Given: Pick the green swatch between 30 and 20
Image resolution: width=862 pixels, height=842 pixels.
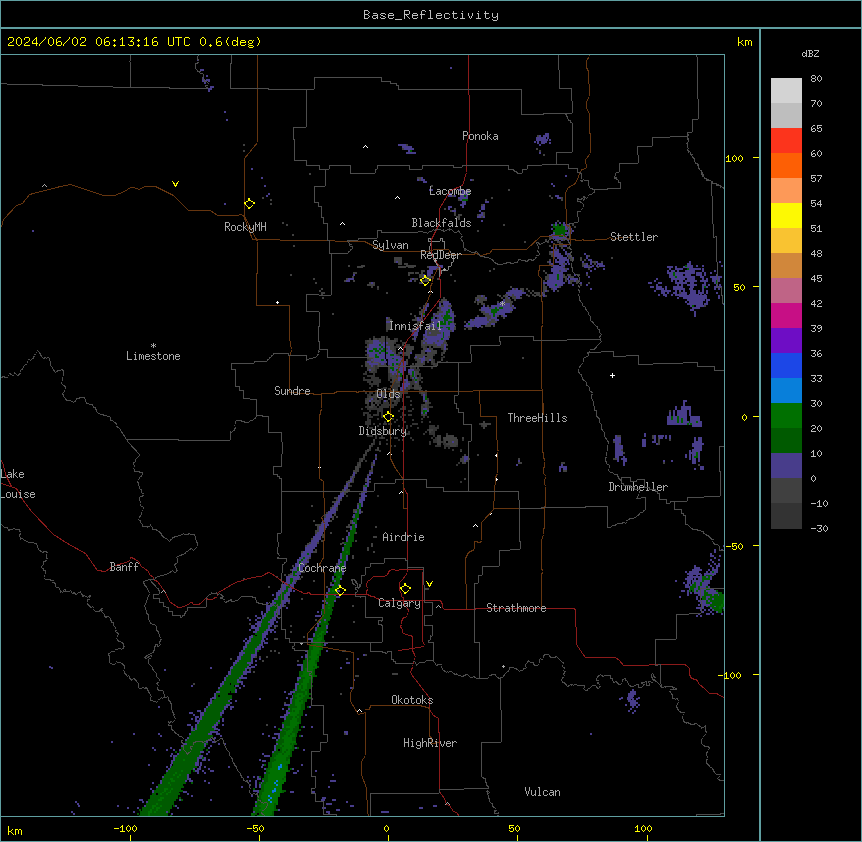Looking at the screenshot, I should (786, 416).
